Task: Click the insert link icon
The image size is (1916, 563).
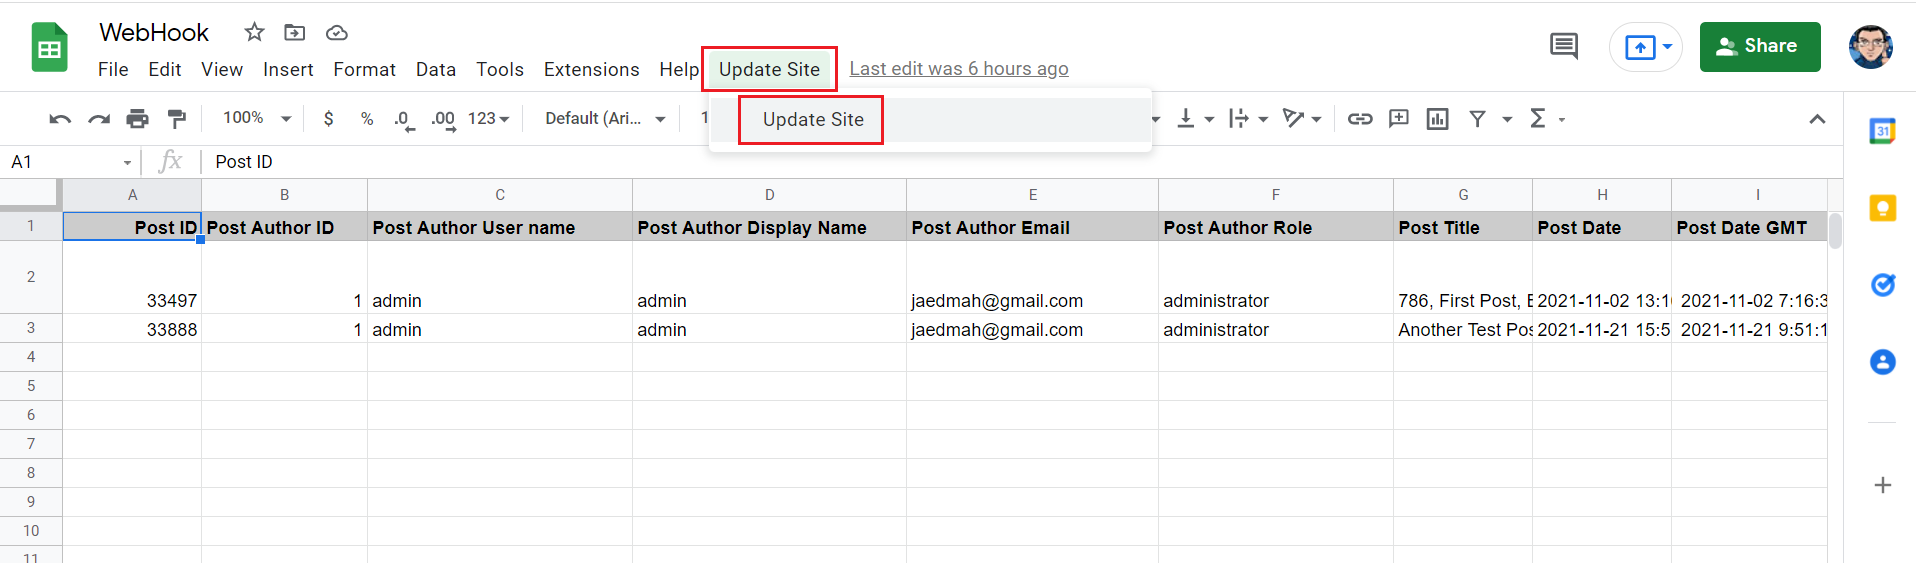Action: coord(1360,119)
